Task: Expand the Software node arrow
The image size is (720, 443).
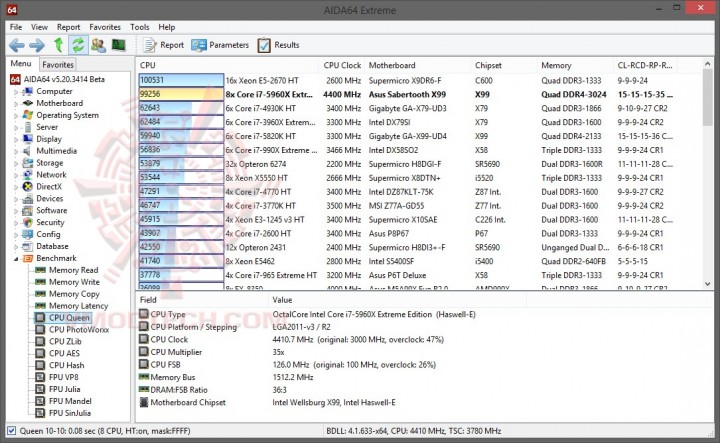Action: point(16,211)
